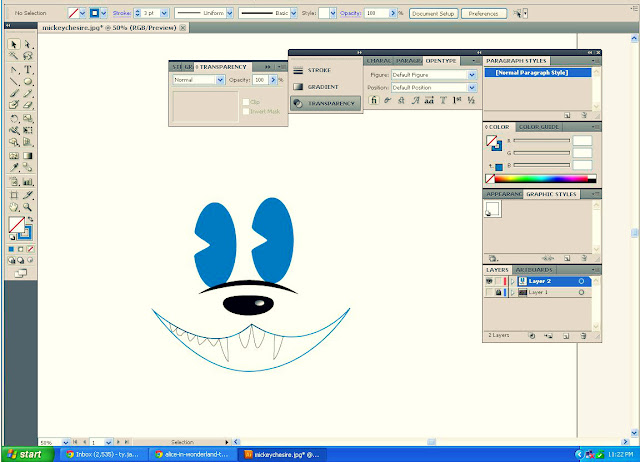Open the Stroke panel button
Screen dimensions: 640x462
click(326, 70)
